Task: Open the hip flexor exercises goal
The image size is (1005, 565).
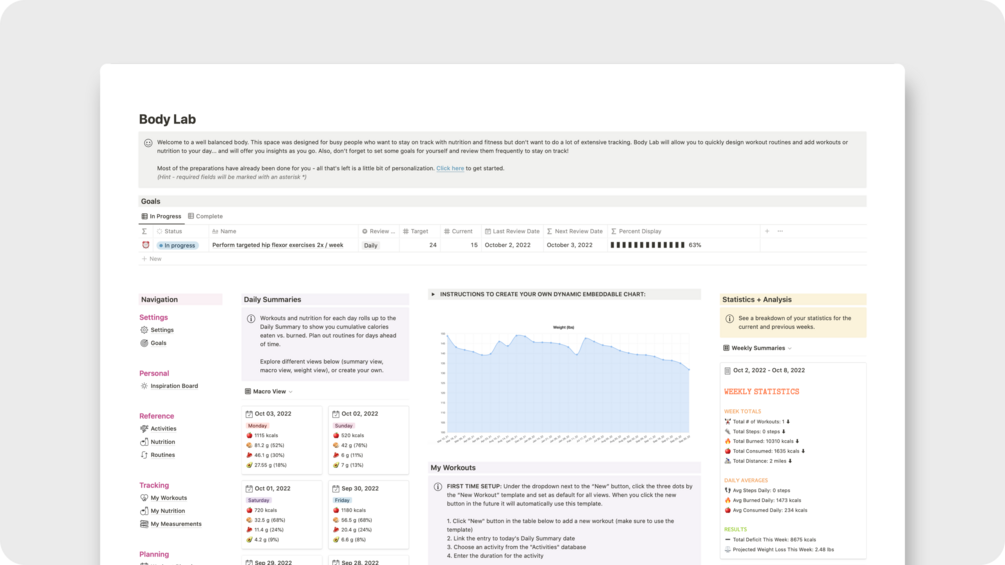Action: [278, 245]
